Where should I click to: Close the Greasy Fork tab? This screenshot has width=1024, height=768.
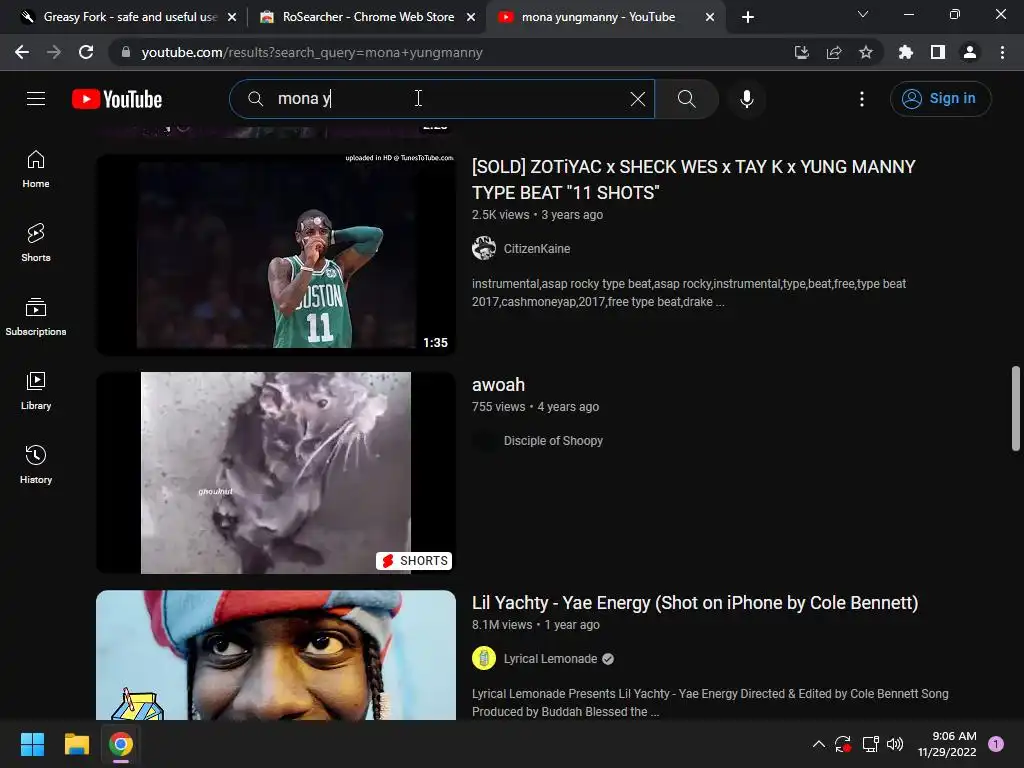coord(232,18)
